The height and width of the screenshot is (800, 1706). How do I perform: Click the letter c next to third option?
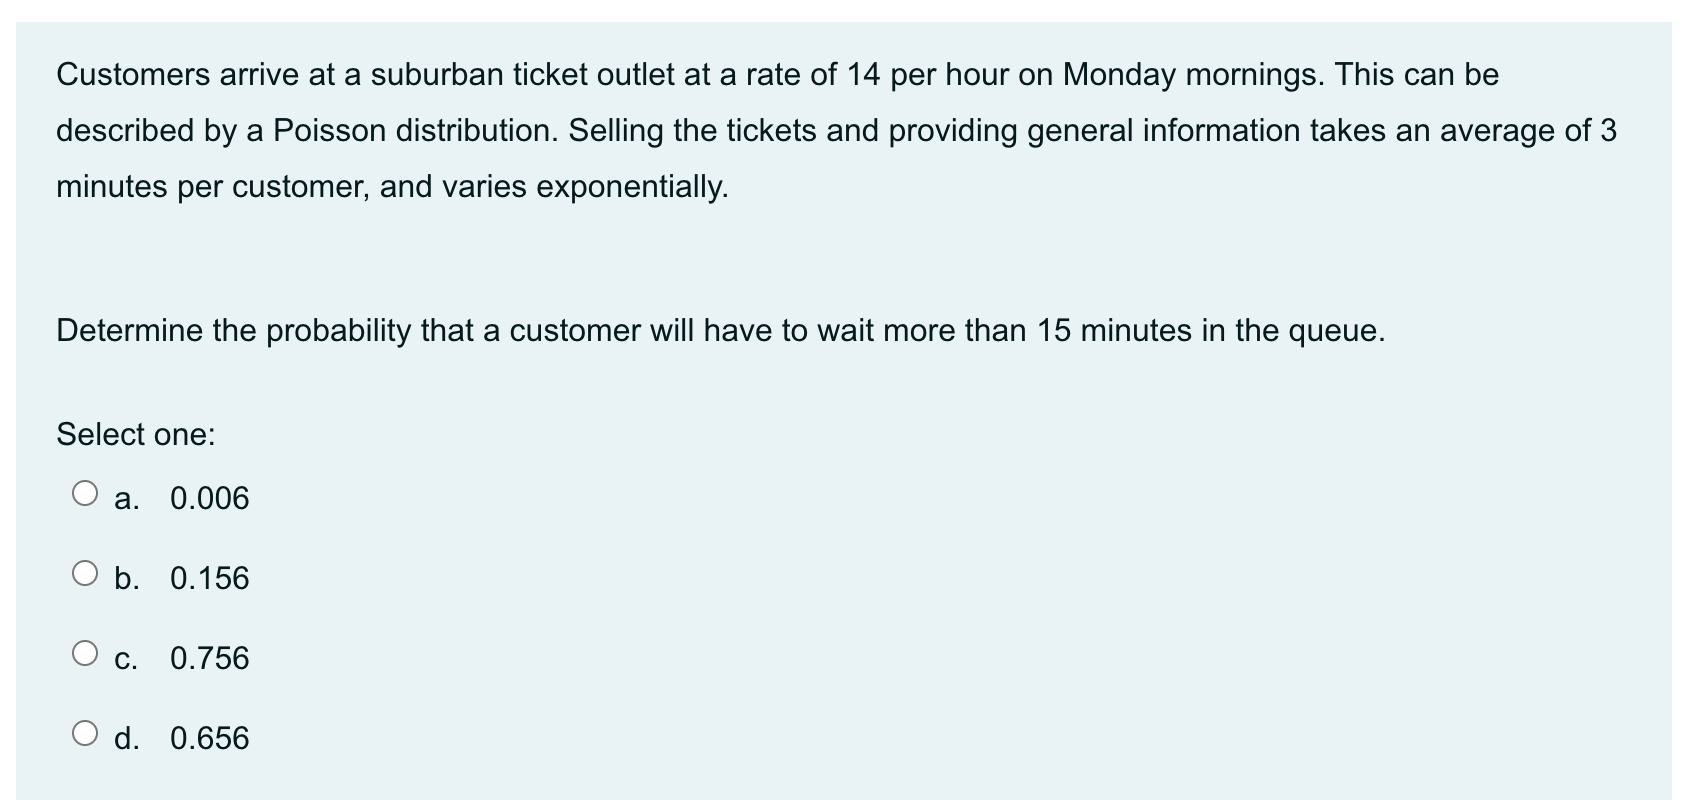pyautogui.click(x=126, y=658)
